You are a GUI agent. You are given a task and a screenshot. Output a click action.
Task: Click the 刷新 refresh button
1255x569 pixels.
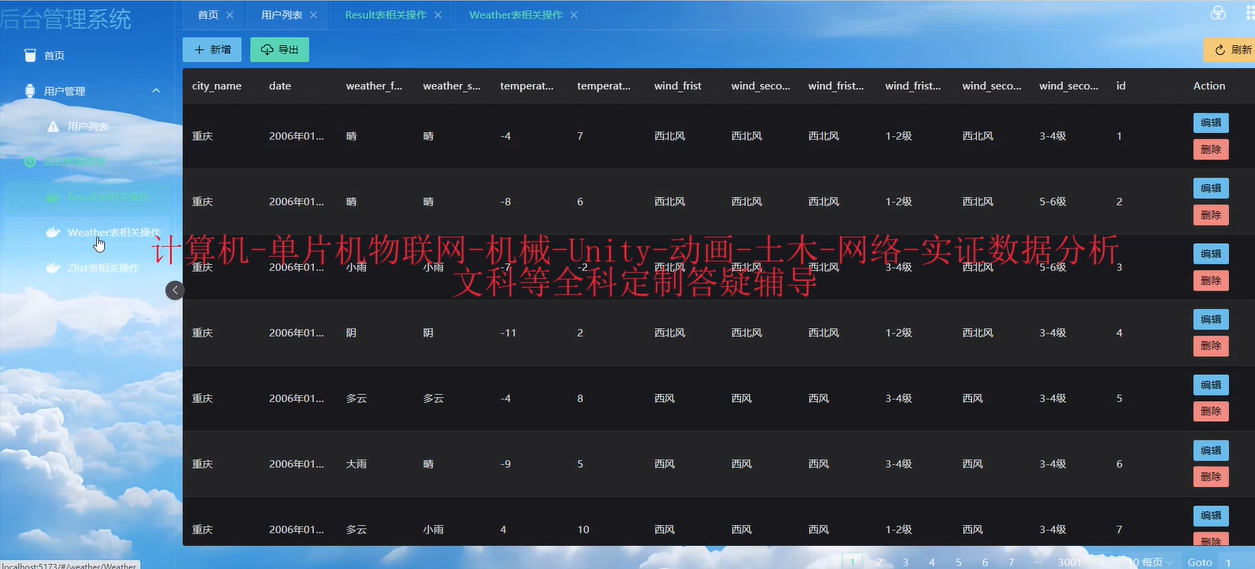point(1229,49)
